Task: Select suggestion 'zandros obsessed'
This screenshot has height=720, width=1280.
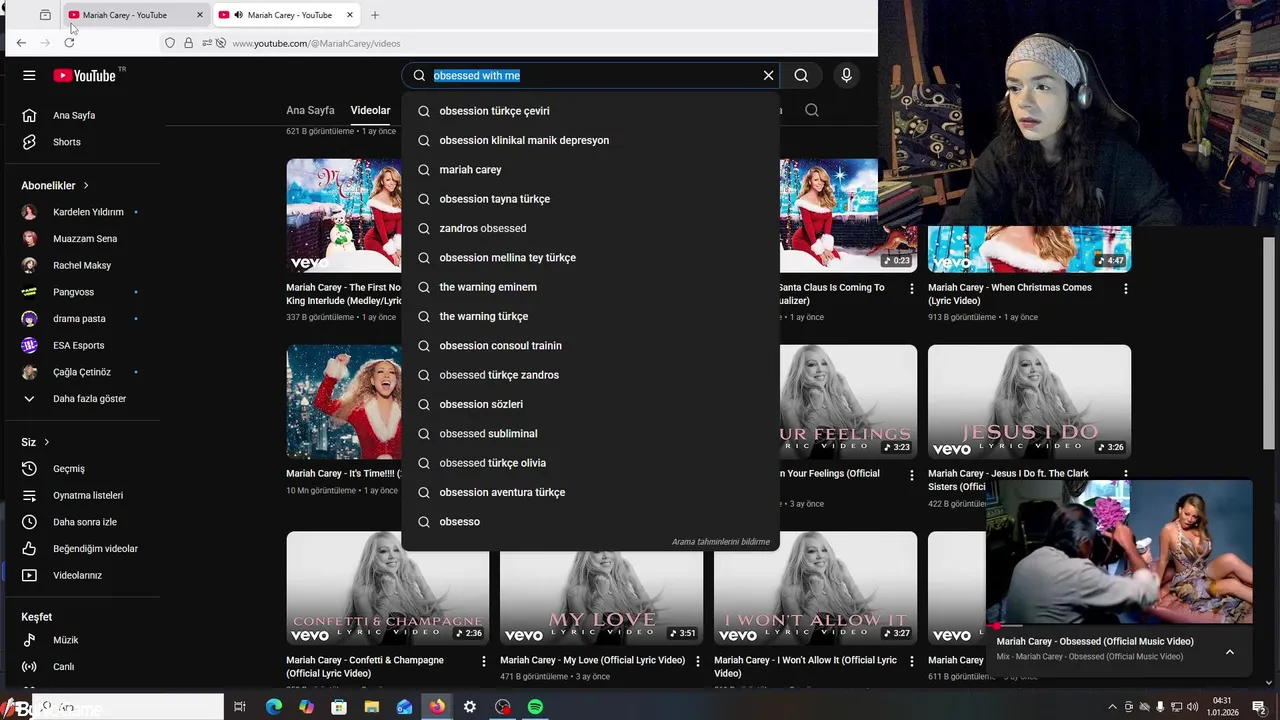Action: [590, 228]
